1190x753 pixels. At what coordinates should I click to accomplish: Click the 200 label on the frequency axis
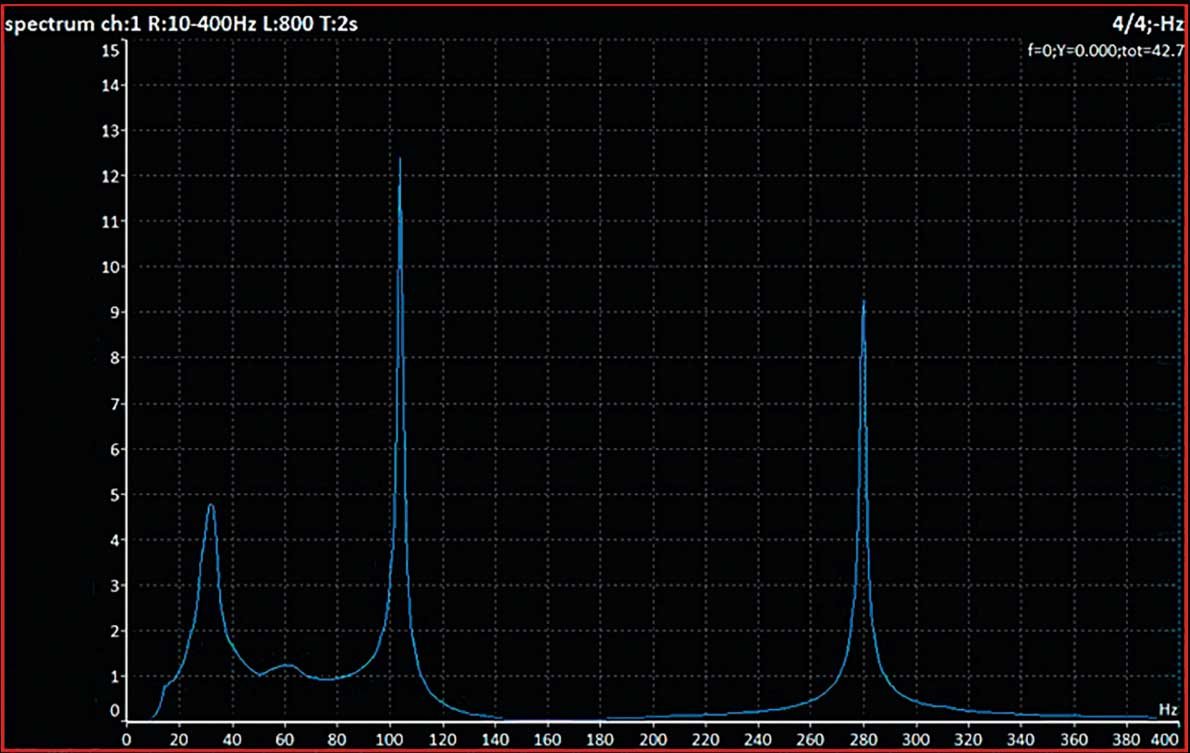[x=653, y=739]
